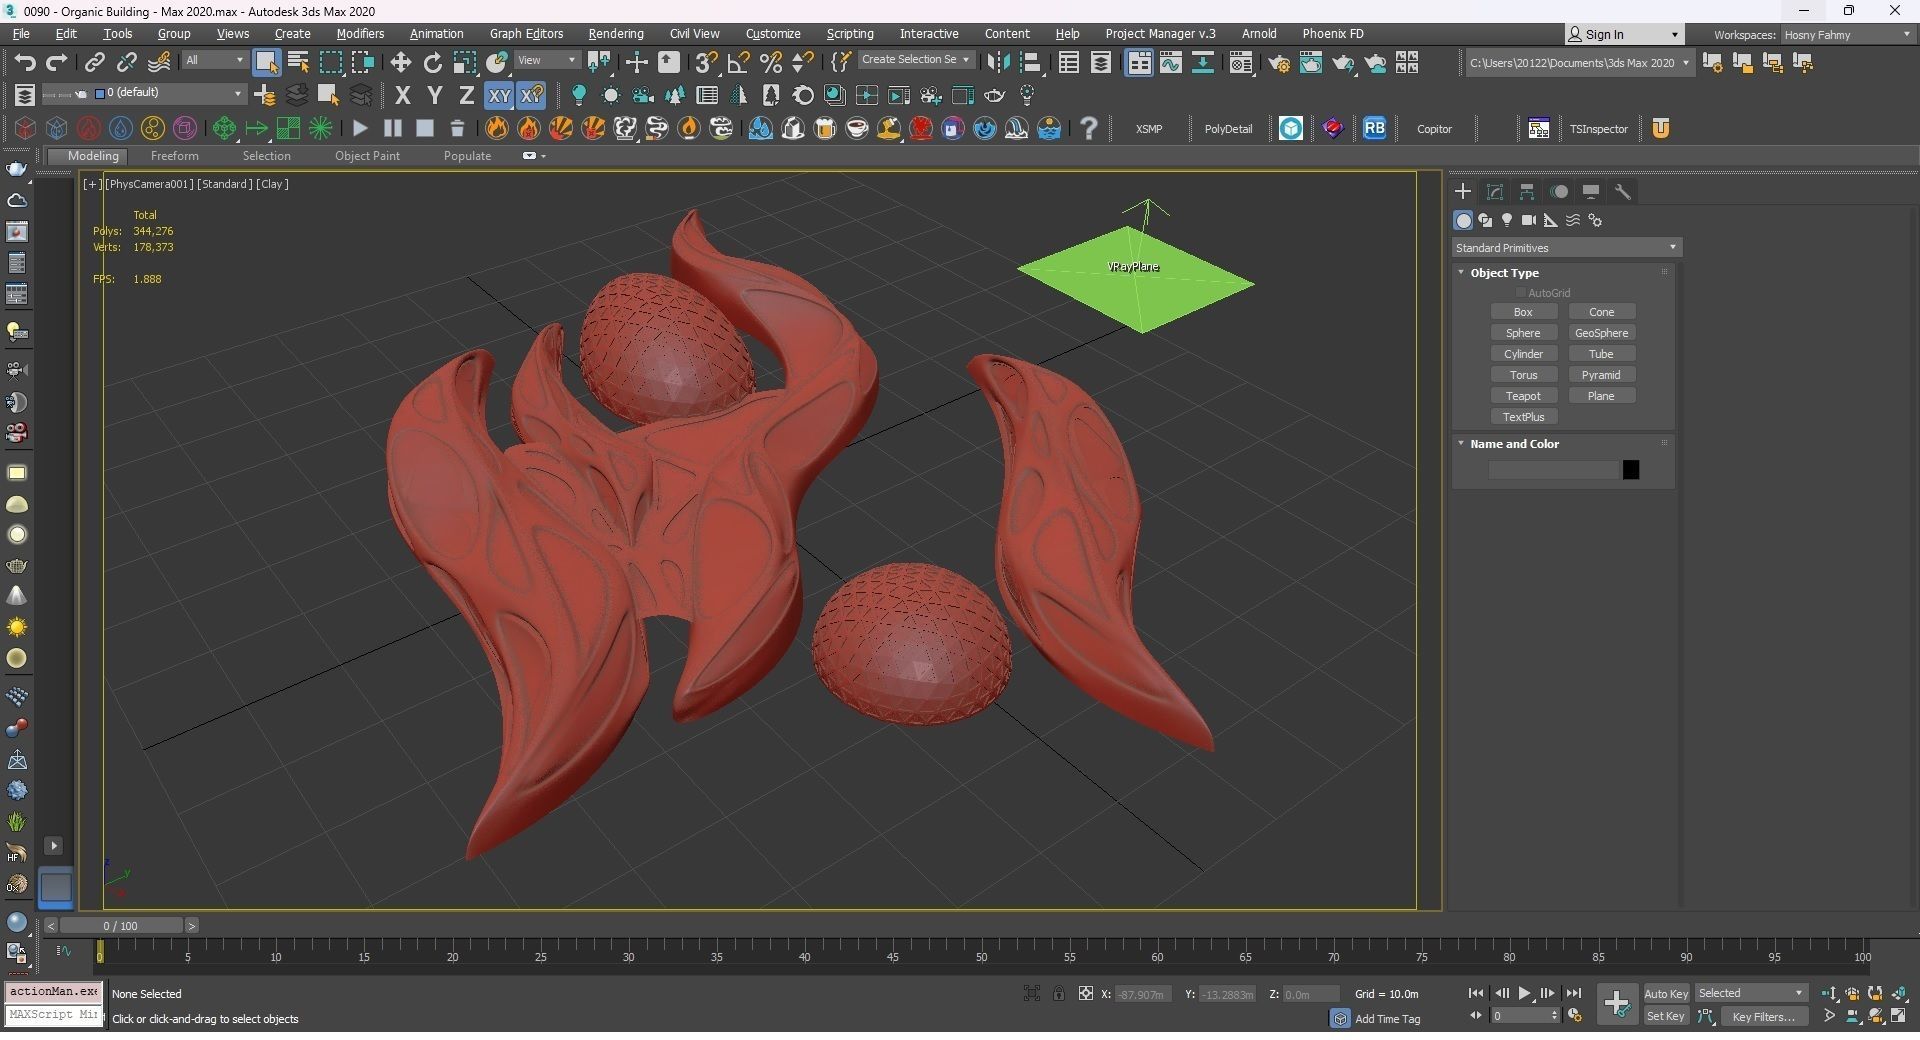The width and height of the screenshot is (1920, 1040).
Task: Open the Modify panel tab icon
Action: [1495, 192]
